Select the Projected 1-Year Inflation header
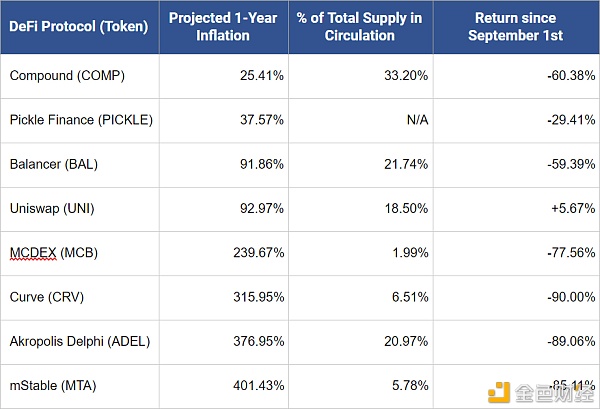The image size is (600, 409). [223, 27]
